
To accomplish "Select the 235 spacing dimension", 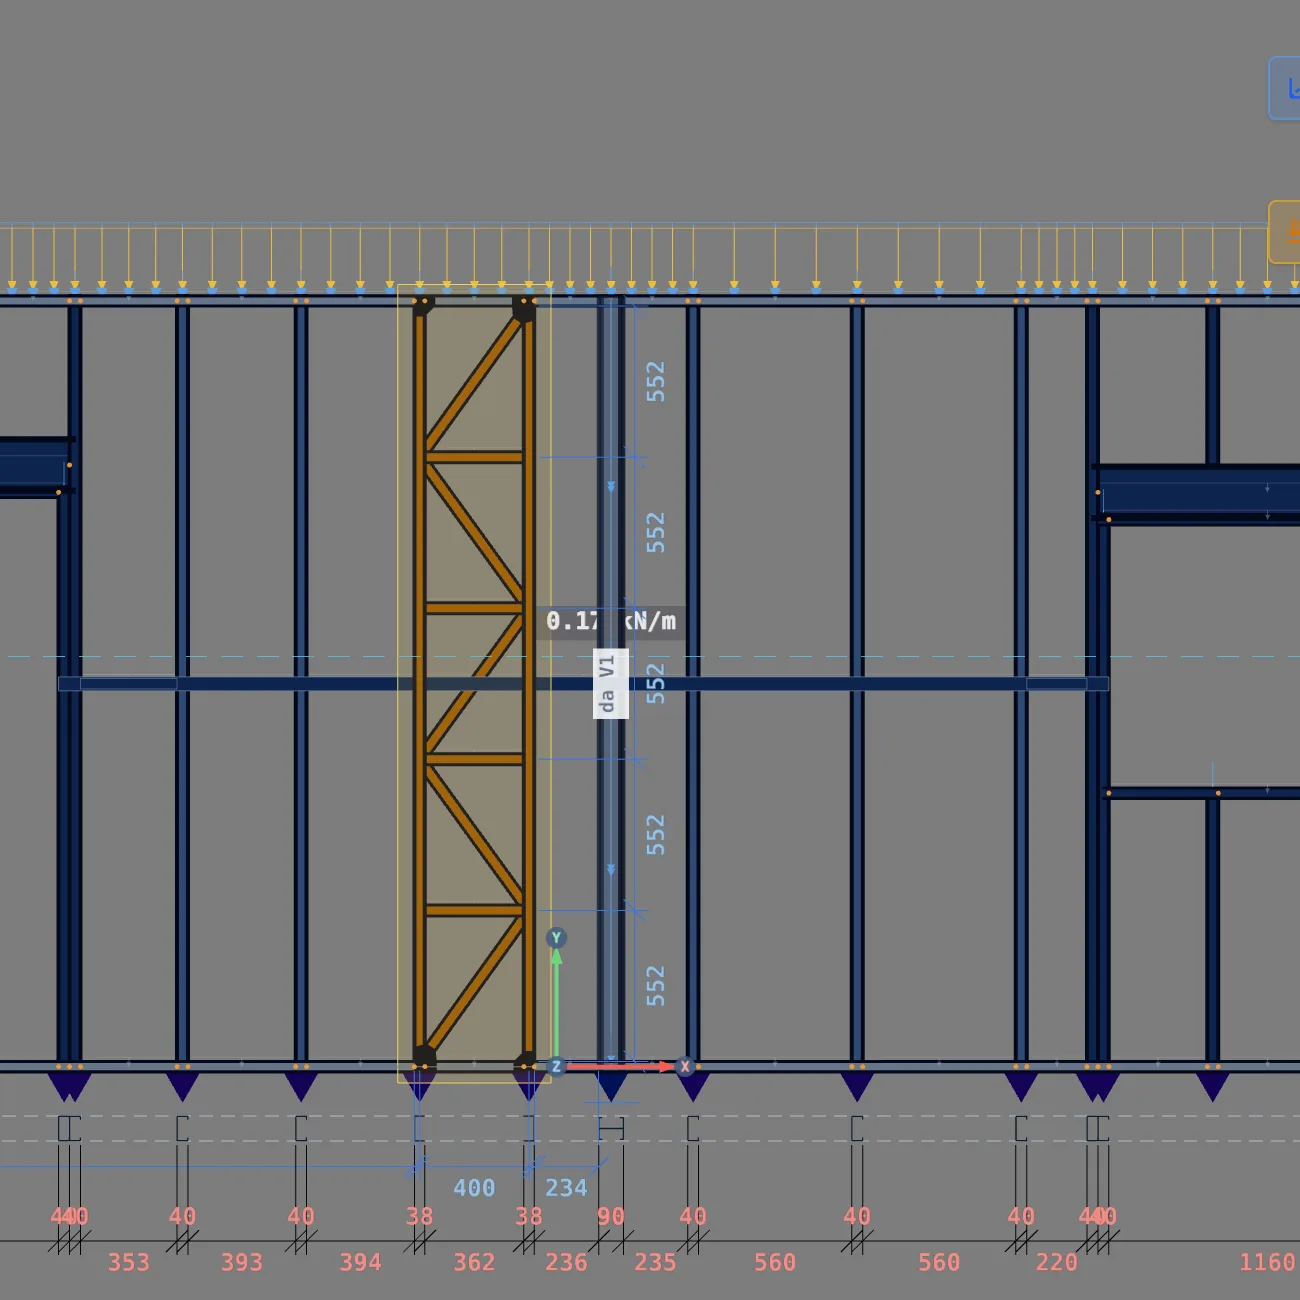I will point(655,1263).
